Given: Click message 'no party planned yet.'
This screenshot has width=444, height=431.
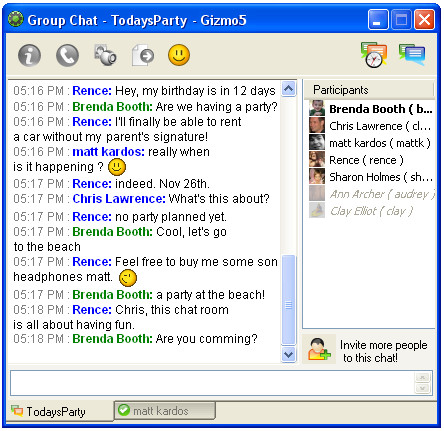Looking at the screenshot, I should pyautogui.click(x=171, y=217).
